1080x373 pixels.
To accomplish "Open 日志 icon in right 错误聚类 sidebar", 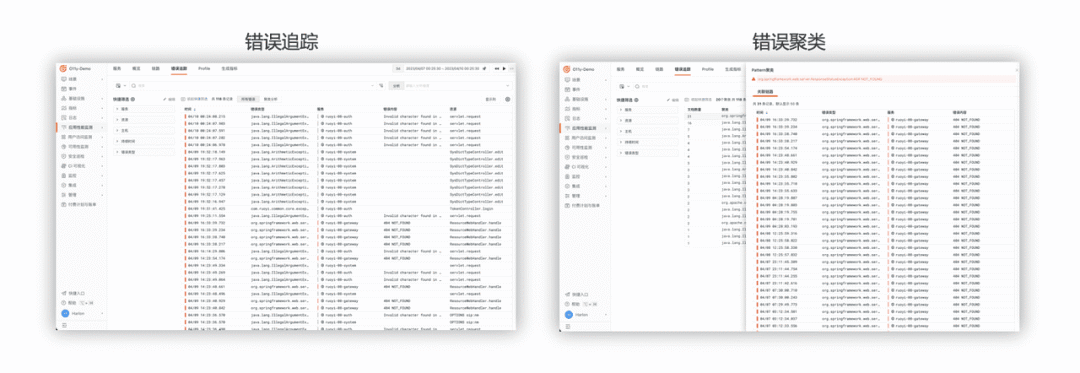I will pyautogui.click(x=568, y=118).
